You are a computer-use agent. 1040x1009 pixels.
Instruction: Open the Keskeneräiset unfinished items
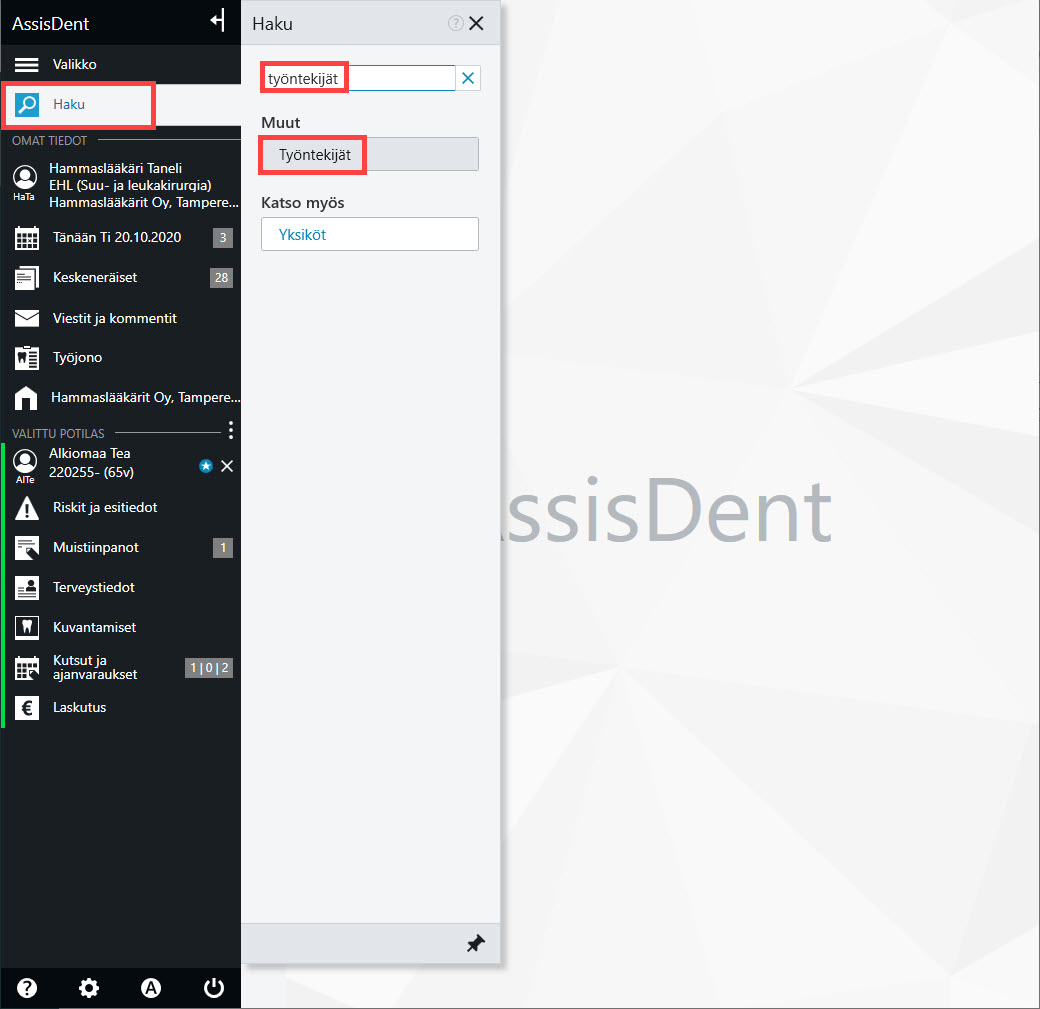(121, 278)
